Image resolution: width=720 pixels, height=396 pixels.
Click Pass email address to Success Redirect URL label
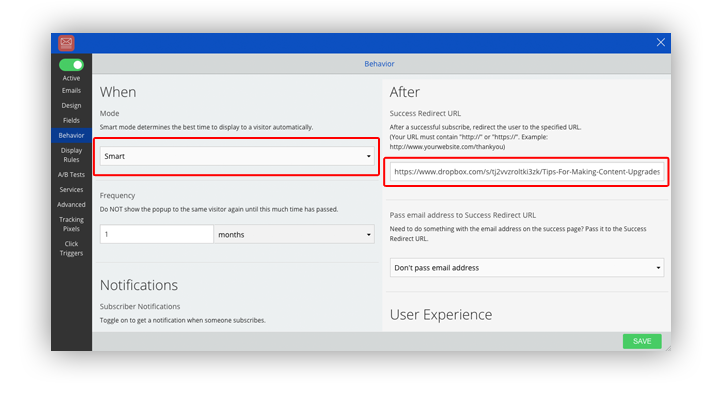click(x=463, y=215)
